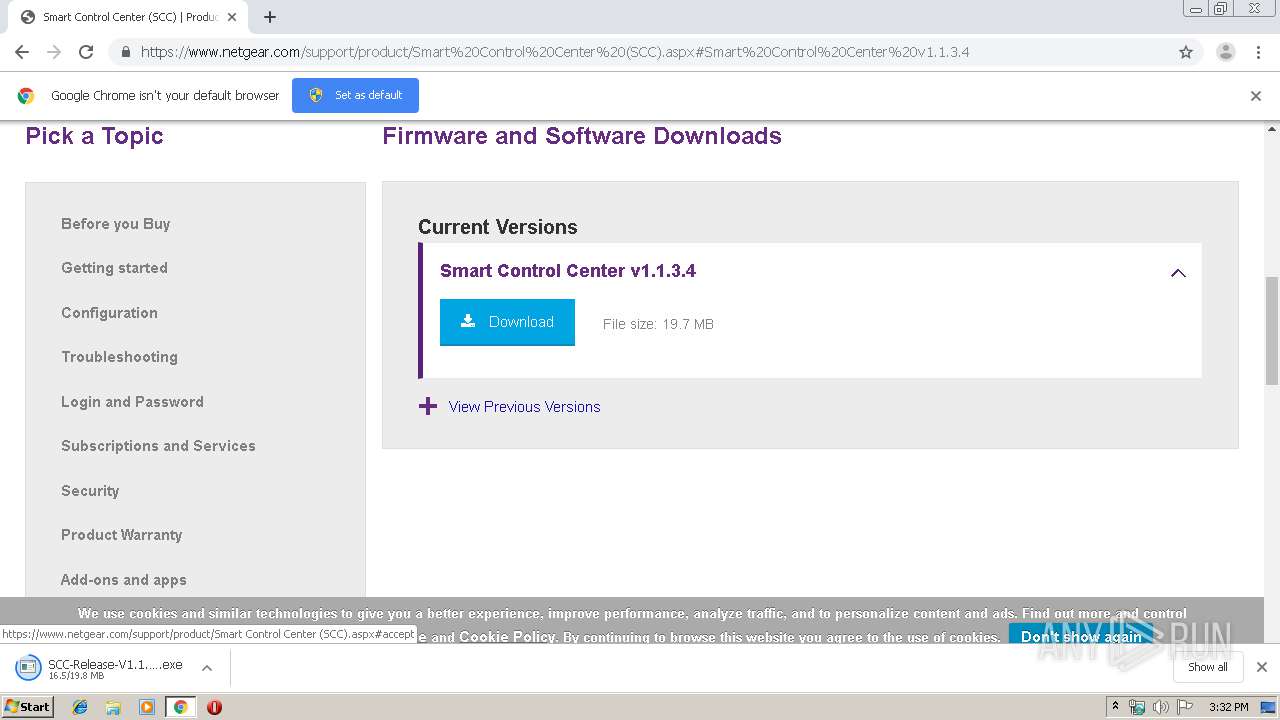The width and height of the screenshot is (1280, 720).
Task: Open the Windows Start menu
Action: click(28, 707)
